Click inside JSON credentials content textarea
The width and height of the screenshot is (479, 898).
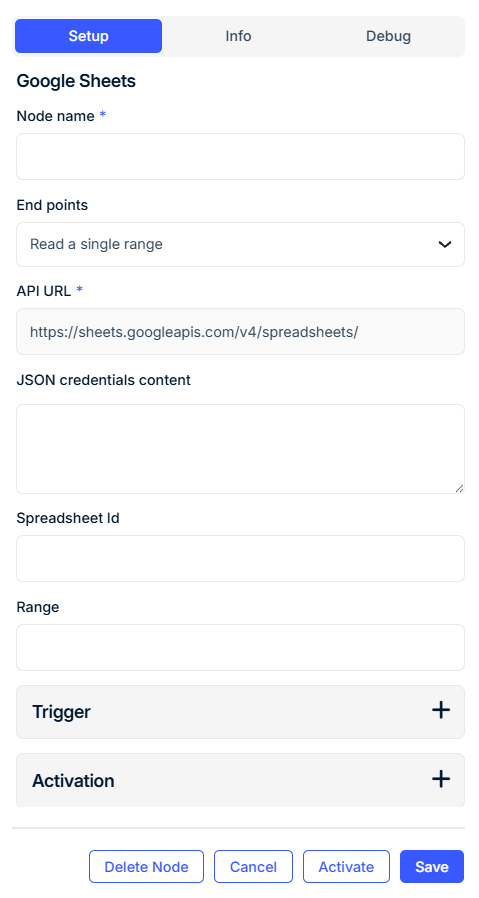coord(240,449)
